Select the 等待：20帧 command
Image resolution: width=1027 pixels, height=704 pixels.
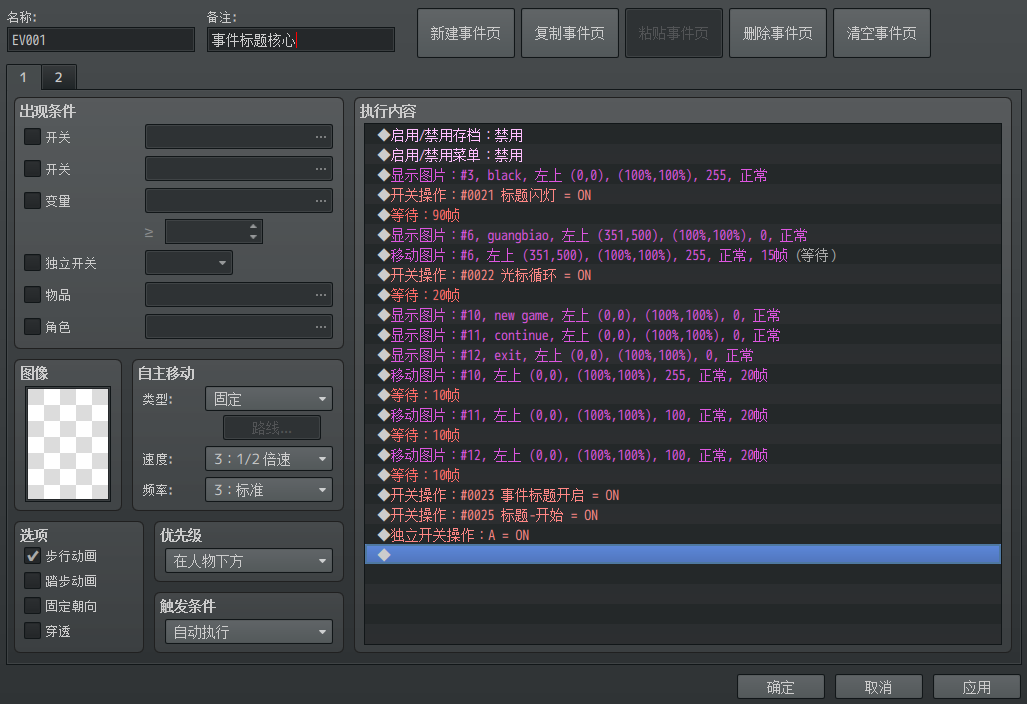[x=682, y=295]
